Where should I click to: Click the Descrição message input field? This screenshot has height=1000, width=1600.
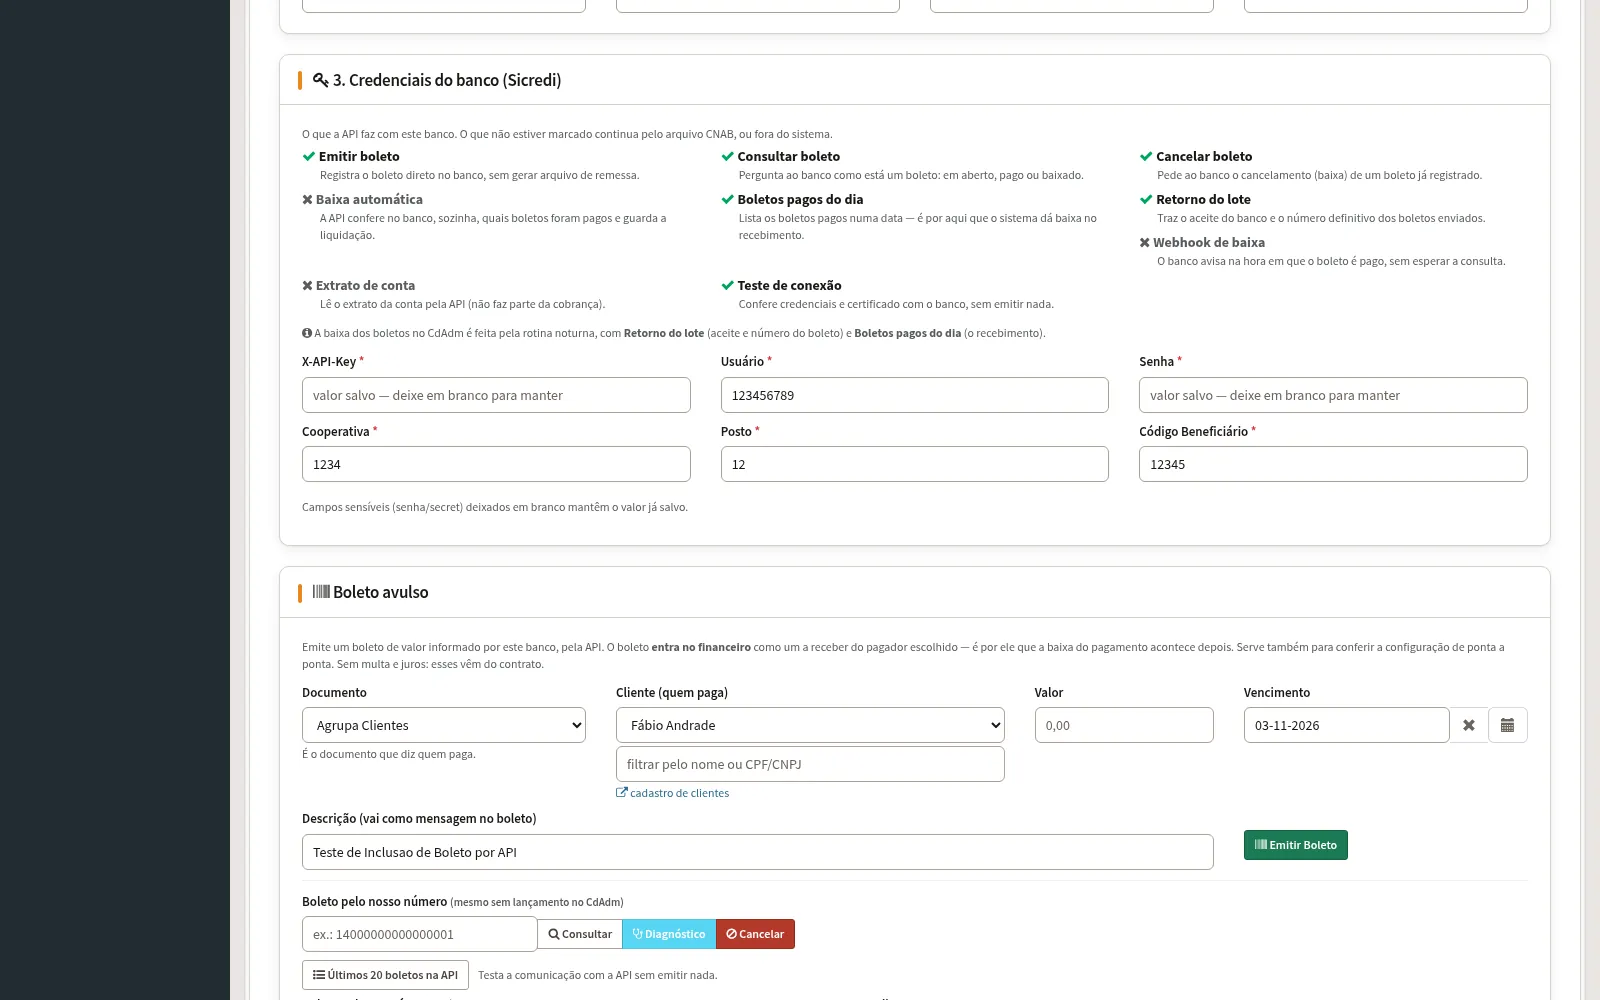[758, 852]
